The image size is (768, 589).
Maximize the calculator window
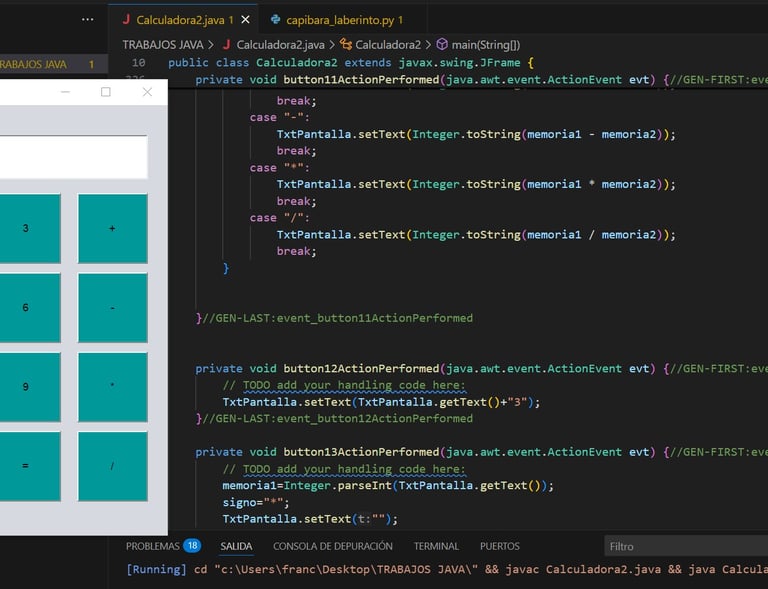106,92
